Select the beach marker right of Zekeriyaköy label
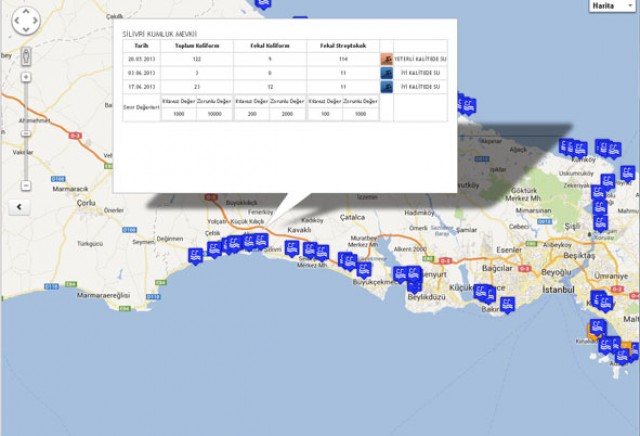640x436 pixels. click(x=598, y=194)
